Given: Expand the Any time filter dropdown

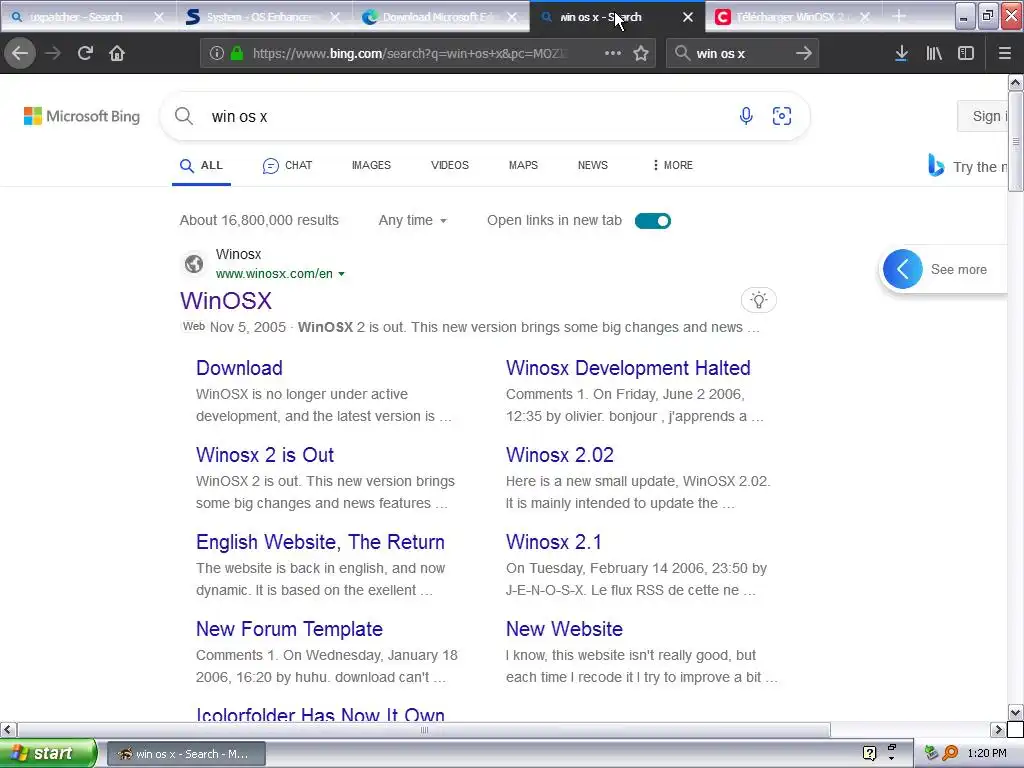Looking at the screenshot, I should 413,221.
